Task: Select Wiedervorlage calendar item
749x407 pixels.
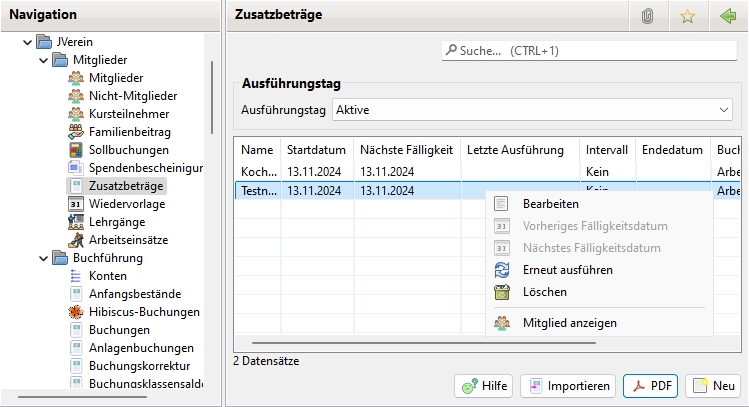Action: point(126,204)
